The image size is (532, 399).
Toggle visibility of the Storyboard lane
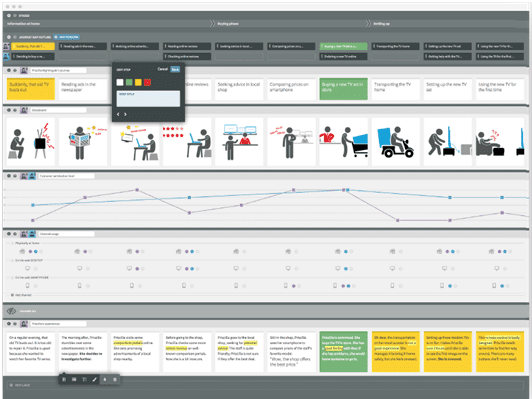(15, 110)
